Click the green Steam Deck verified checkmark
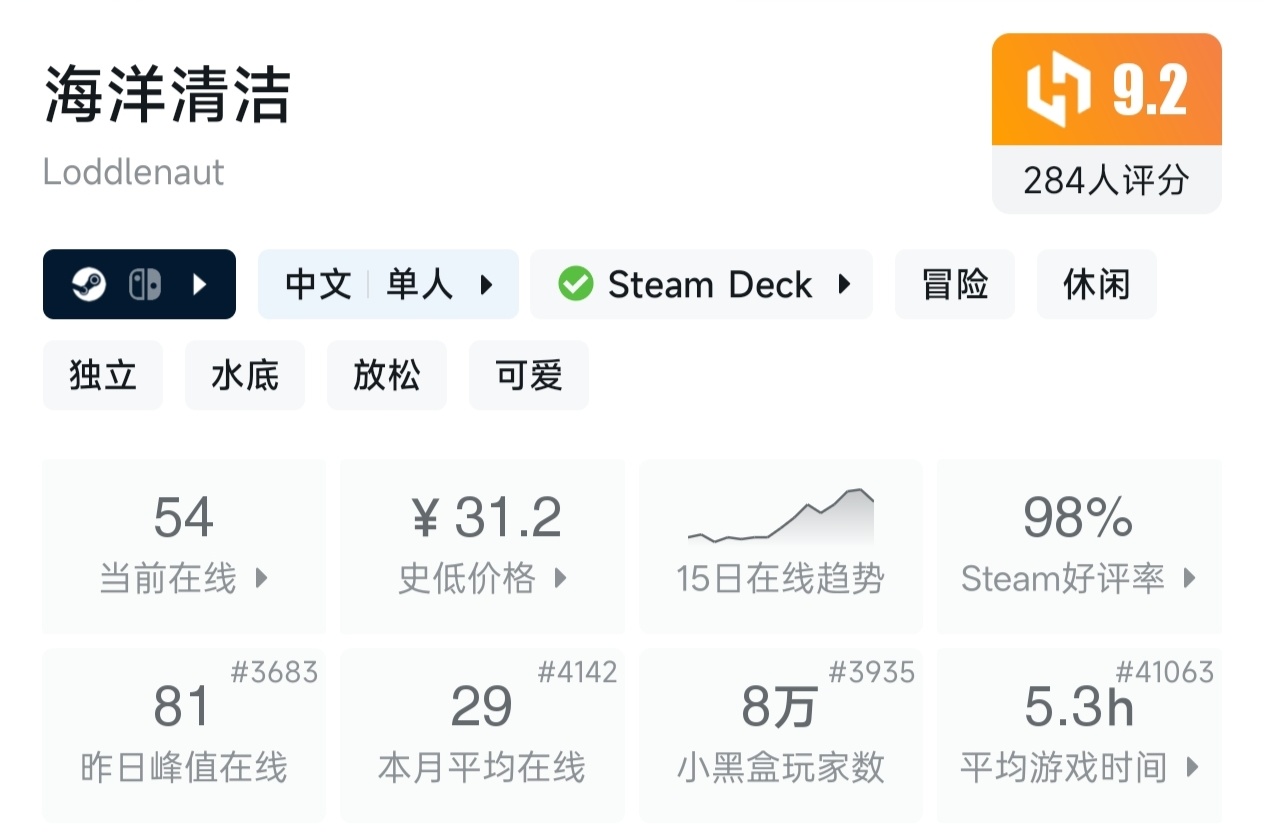The height and width of the screenshot is (839, 1264). click(576, 285)
